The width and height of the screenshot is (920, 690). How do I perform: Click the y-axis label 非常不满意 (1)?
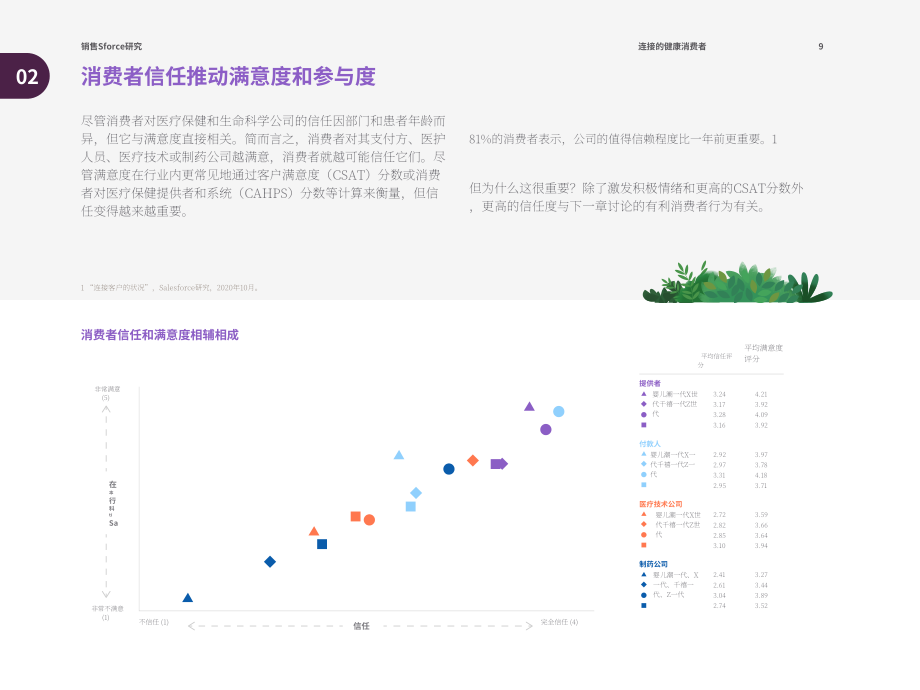[107, 613]
